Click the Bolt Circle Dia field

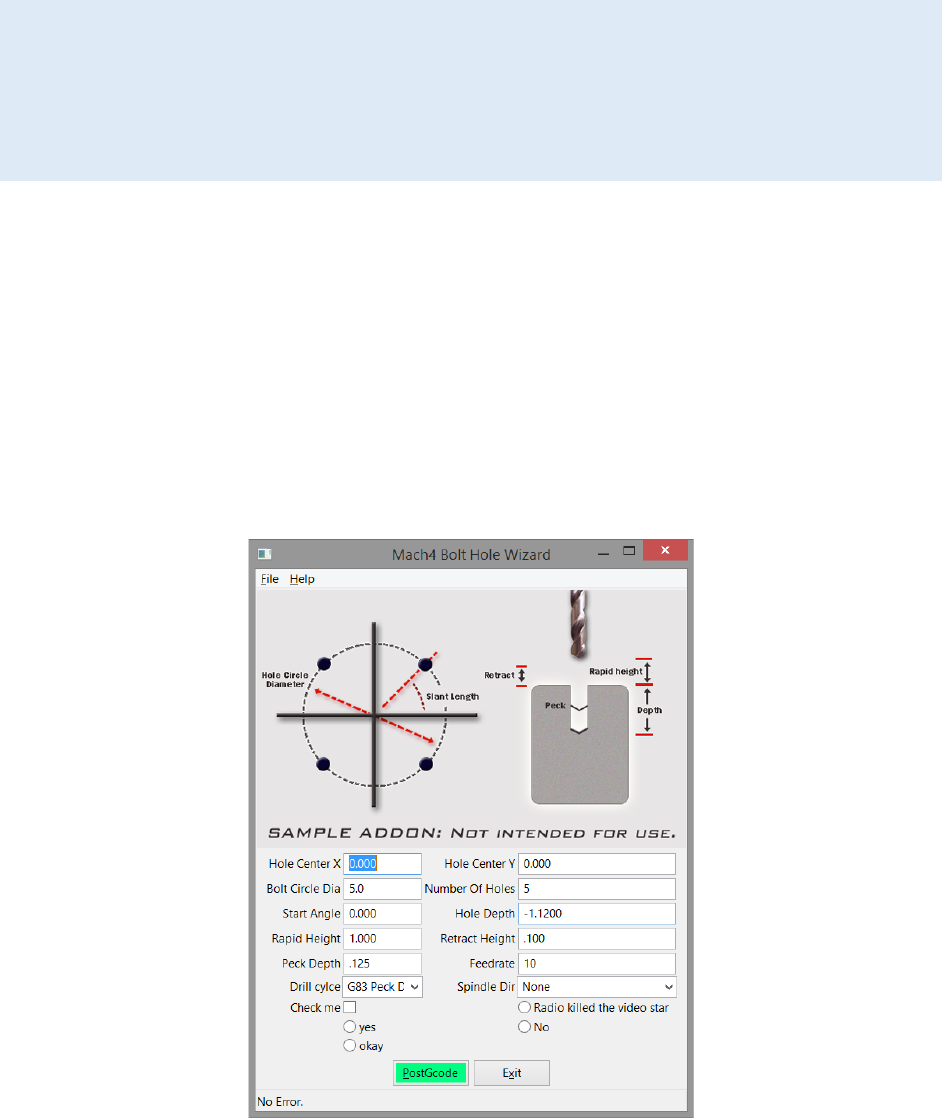[382, 888]
